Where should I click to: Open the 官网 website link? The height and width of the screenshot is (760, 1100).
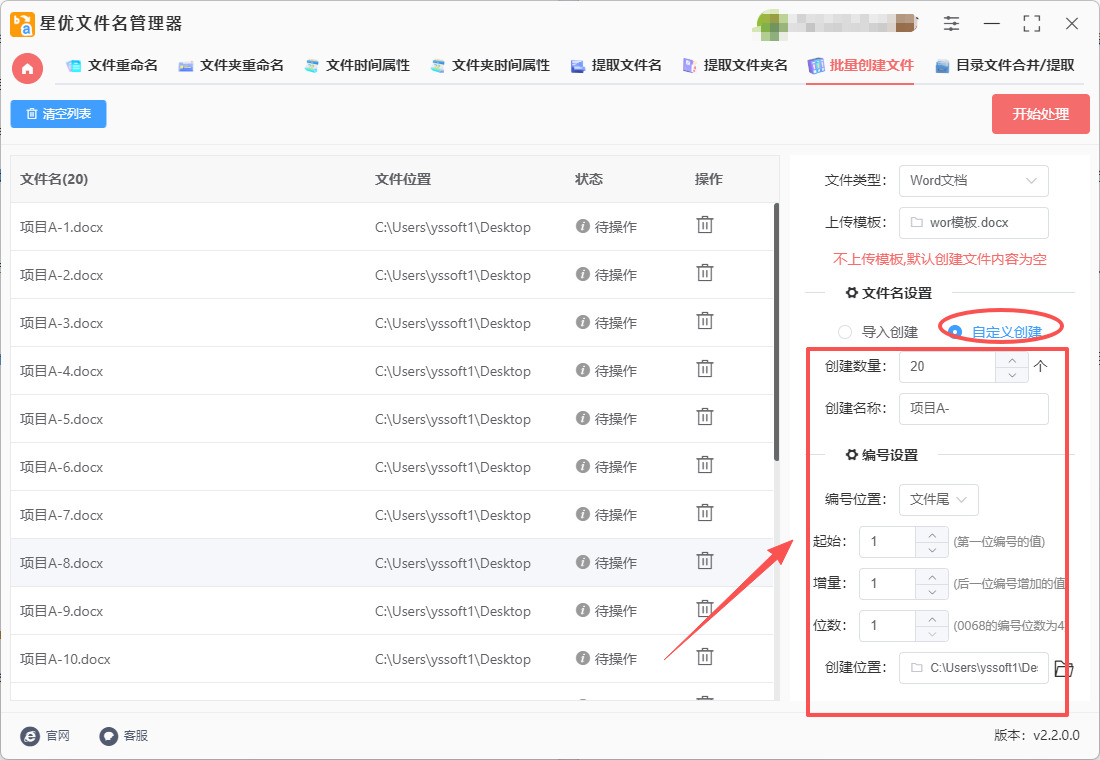46,735
